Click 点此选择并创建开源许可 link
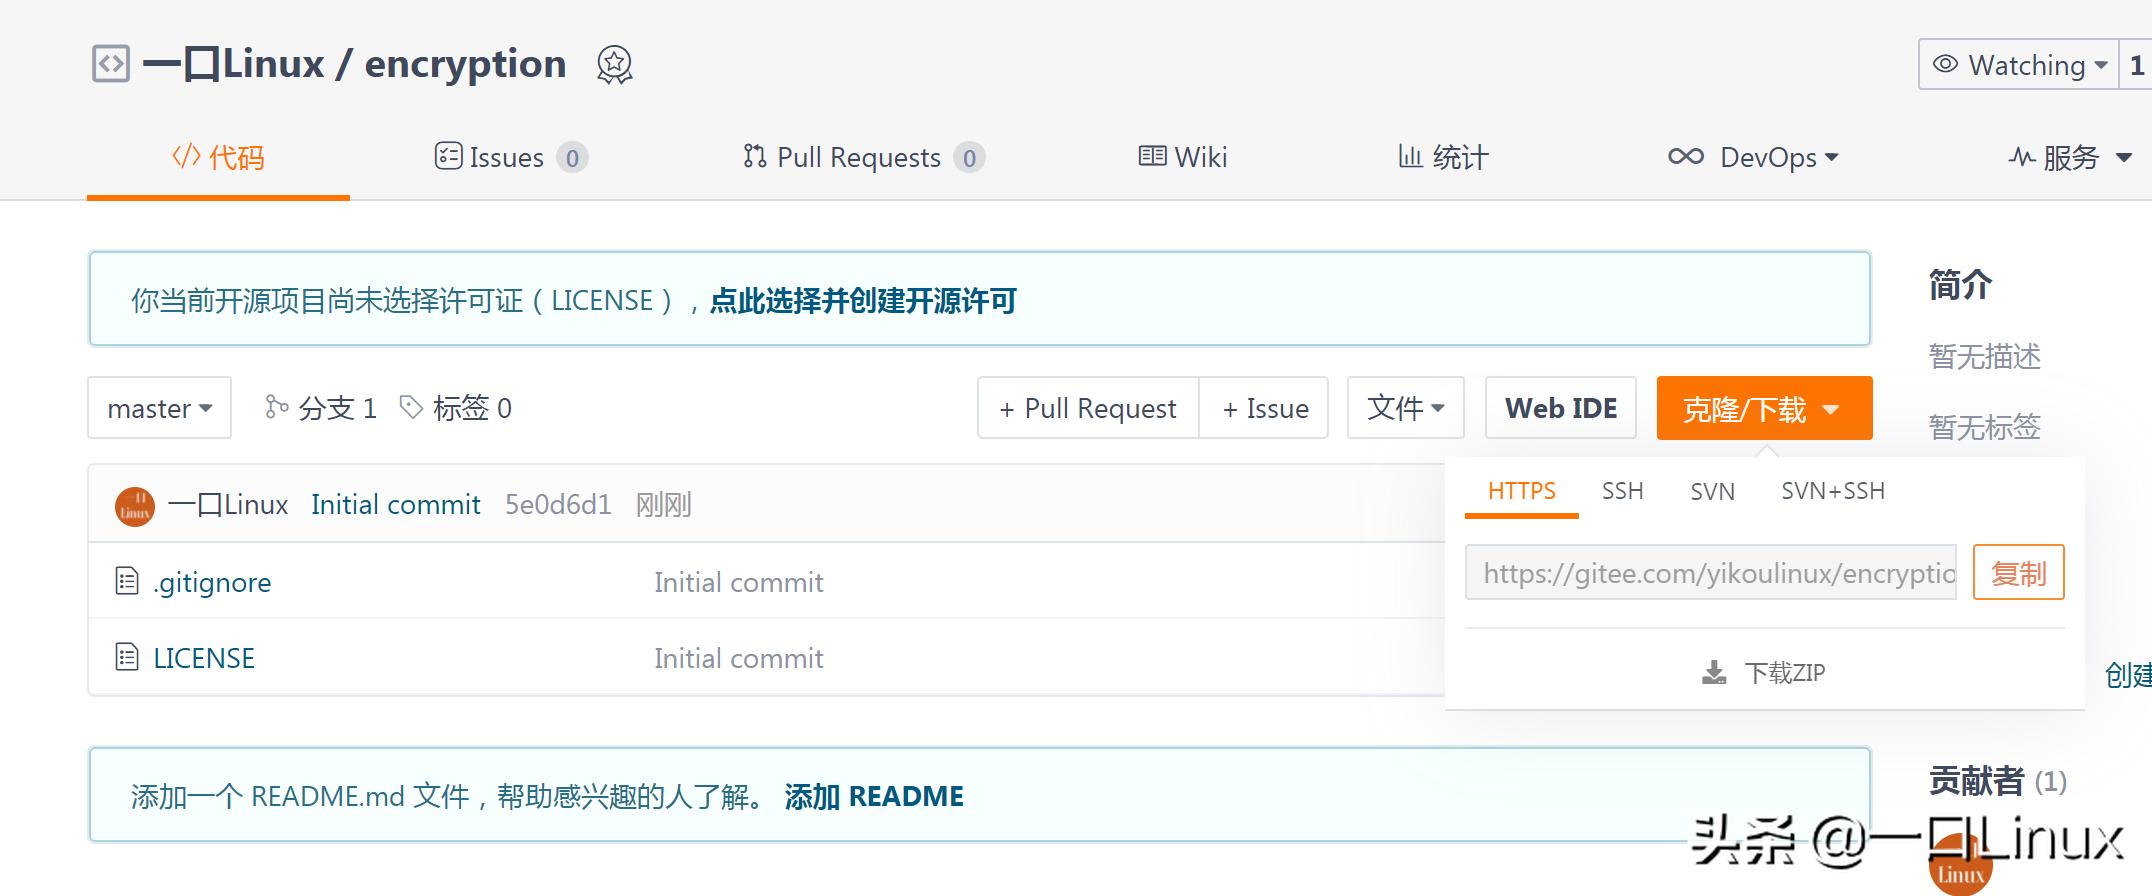 click(x=863, y=301)
